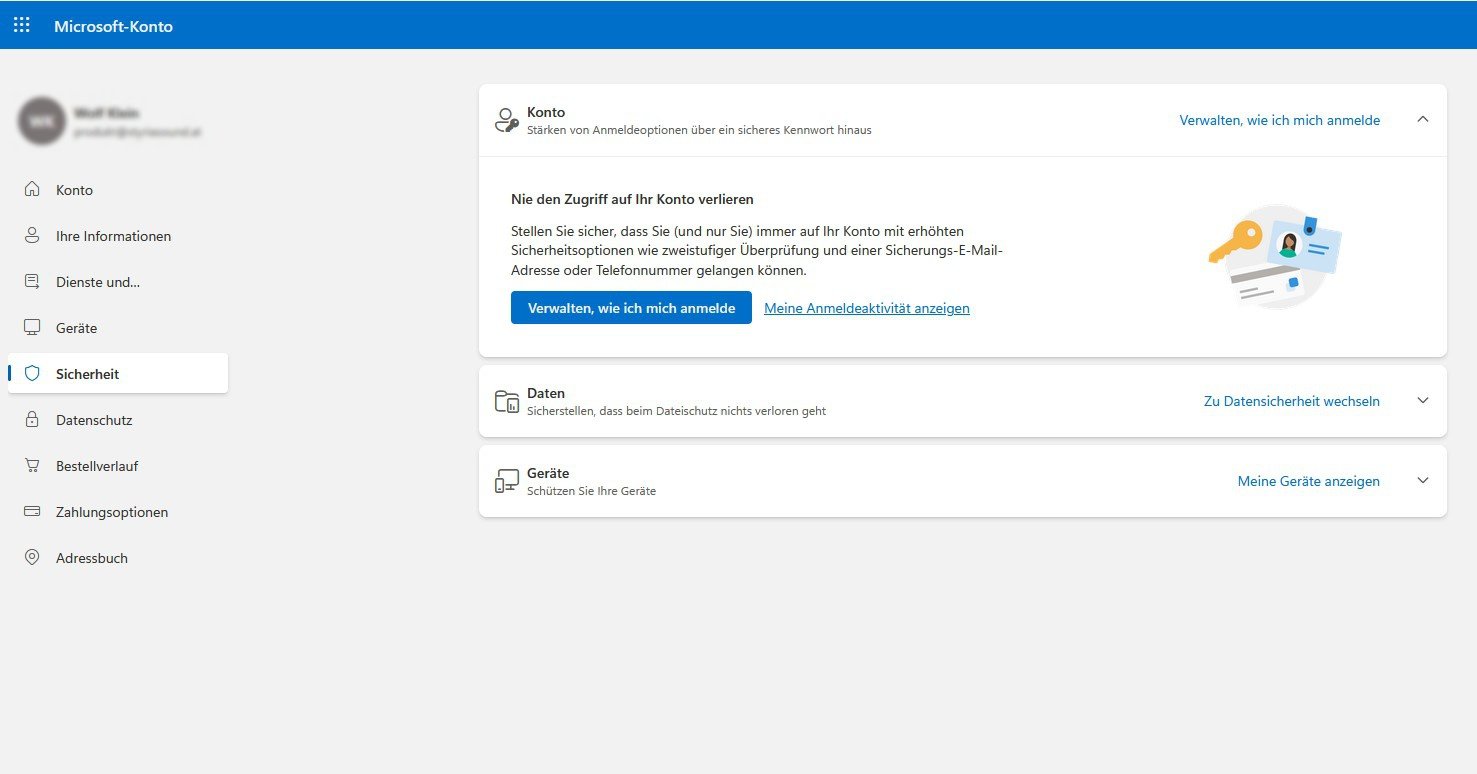The height and width of the screenshot is (774, 1477).
Task: Click the home icon beside Konto
Action: click(x=32, y=189)
